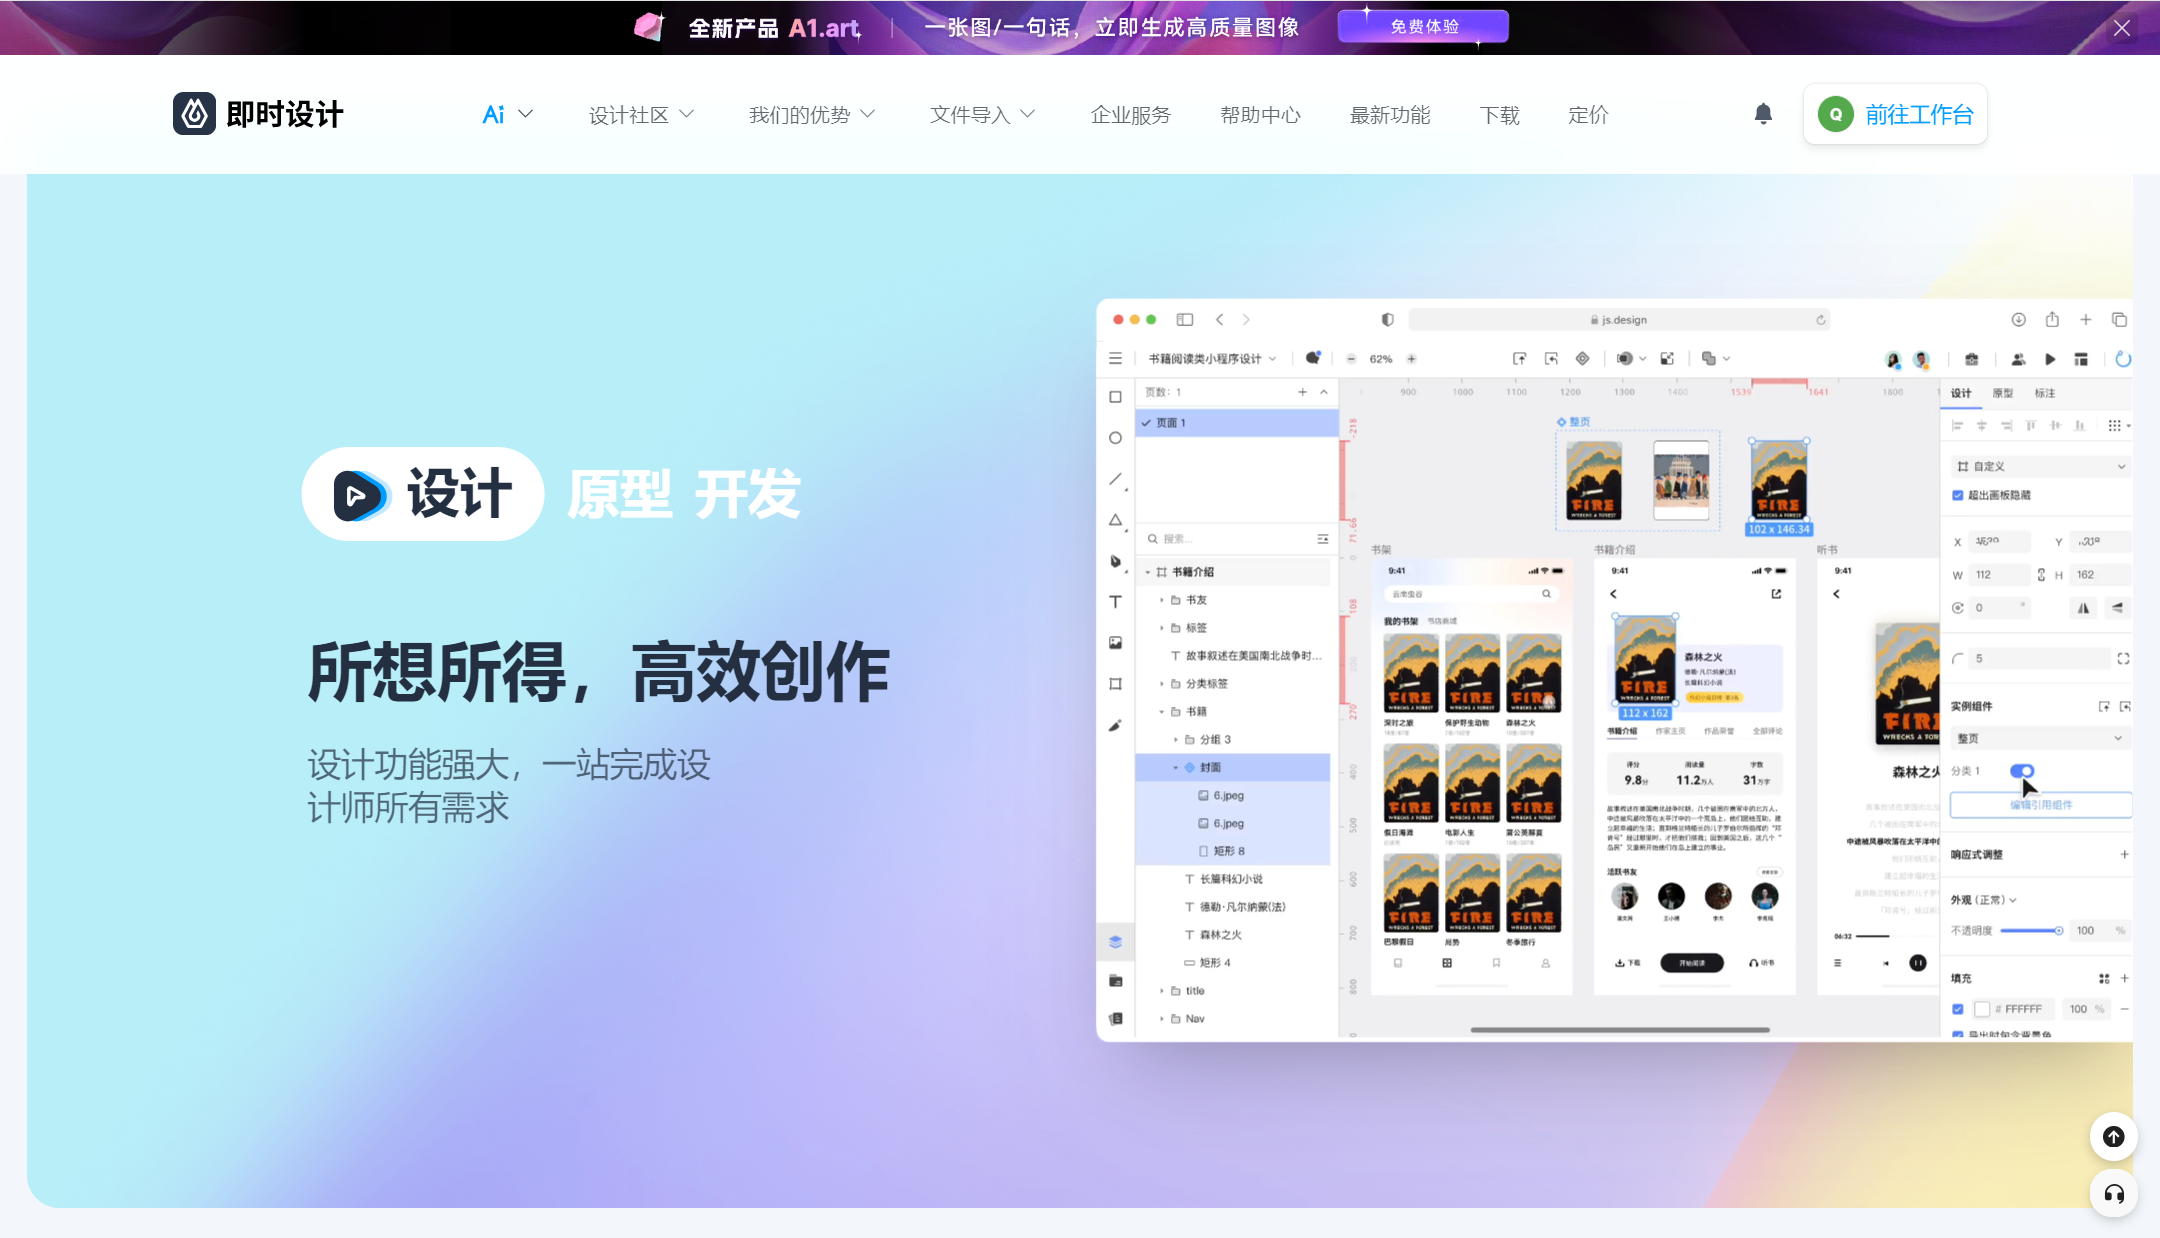This screenshot has height=1238, width=2160.
Task: Click the 我们的优势 navigation menu
Action: pos(813,114)
